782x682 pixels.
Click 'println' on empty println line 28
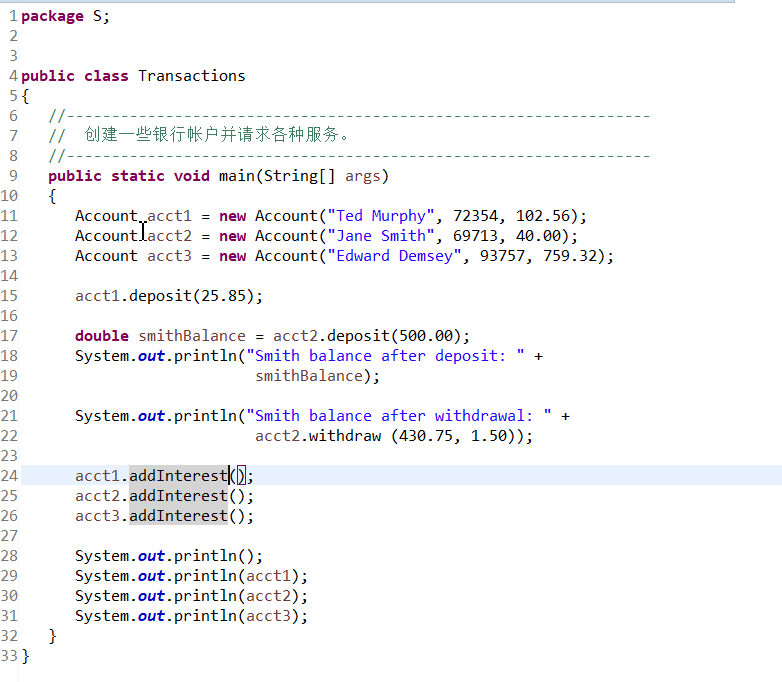point(205,556)
